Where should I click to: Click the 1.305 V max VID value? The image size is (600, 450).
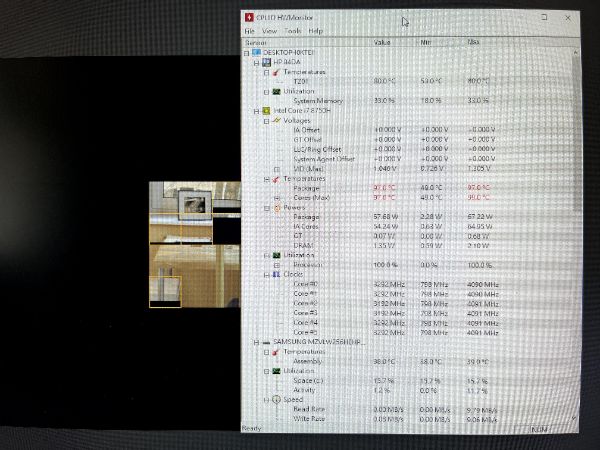tap(479, 169)
